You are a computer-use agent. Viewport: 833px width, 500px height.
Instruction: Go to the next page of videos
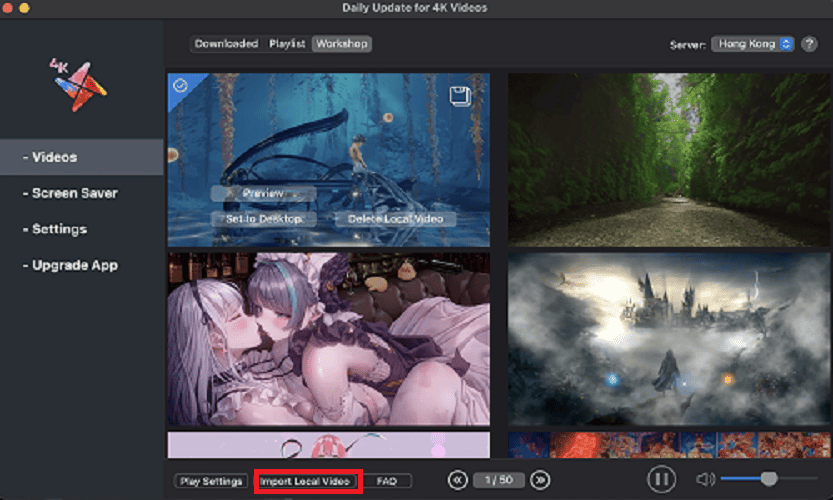click(539, 480)
